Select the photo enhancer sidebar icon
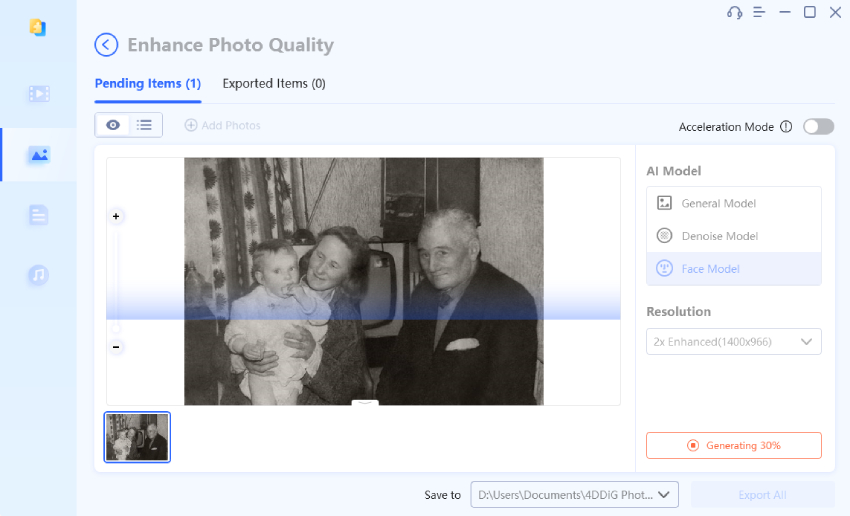The image size is (850, 516). 39,155
